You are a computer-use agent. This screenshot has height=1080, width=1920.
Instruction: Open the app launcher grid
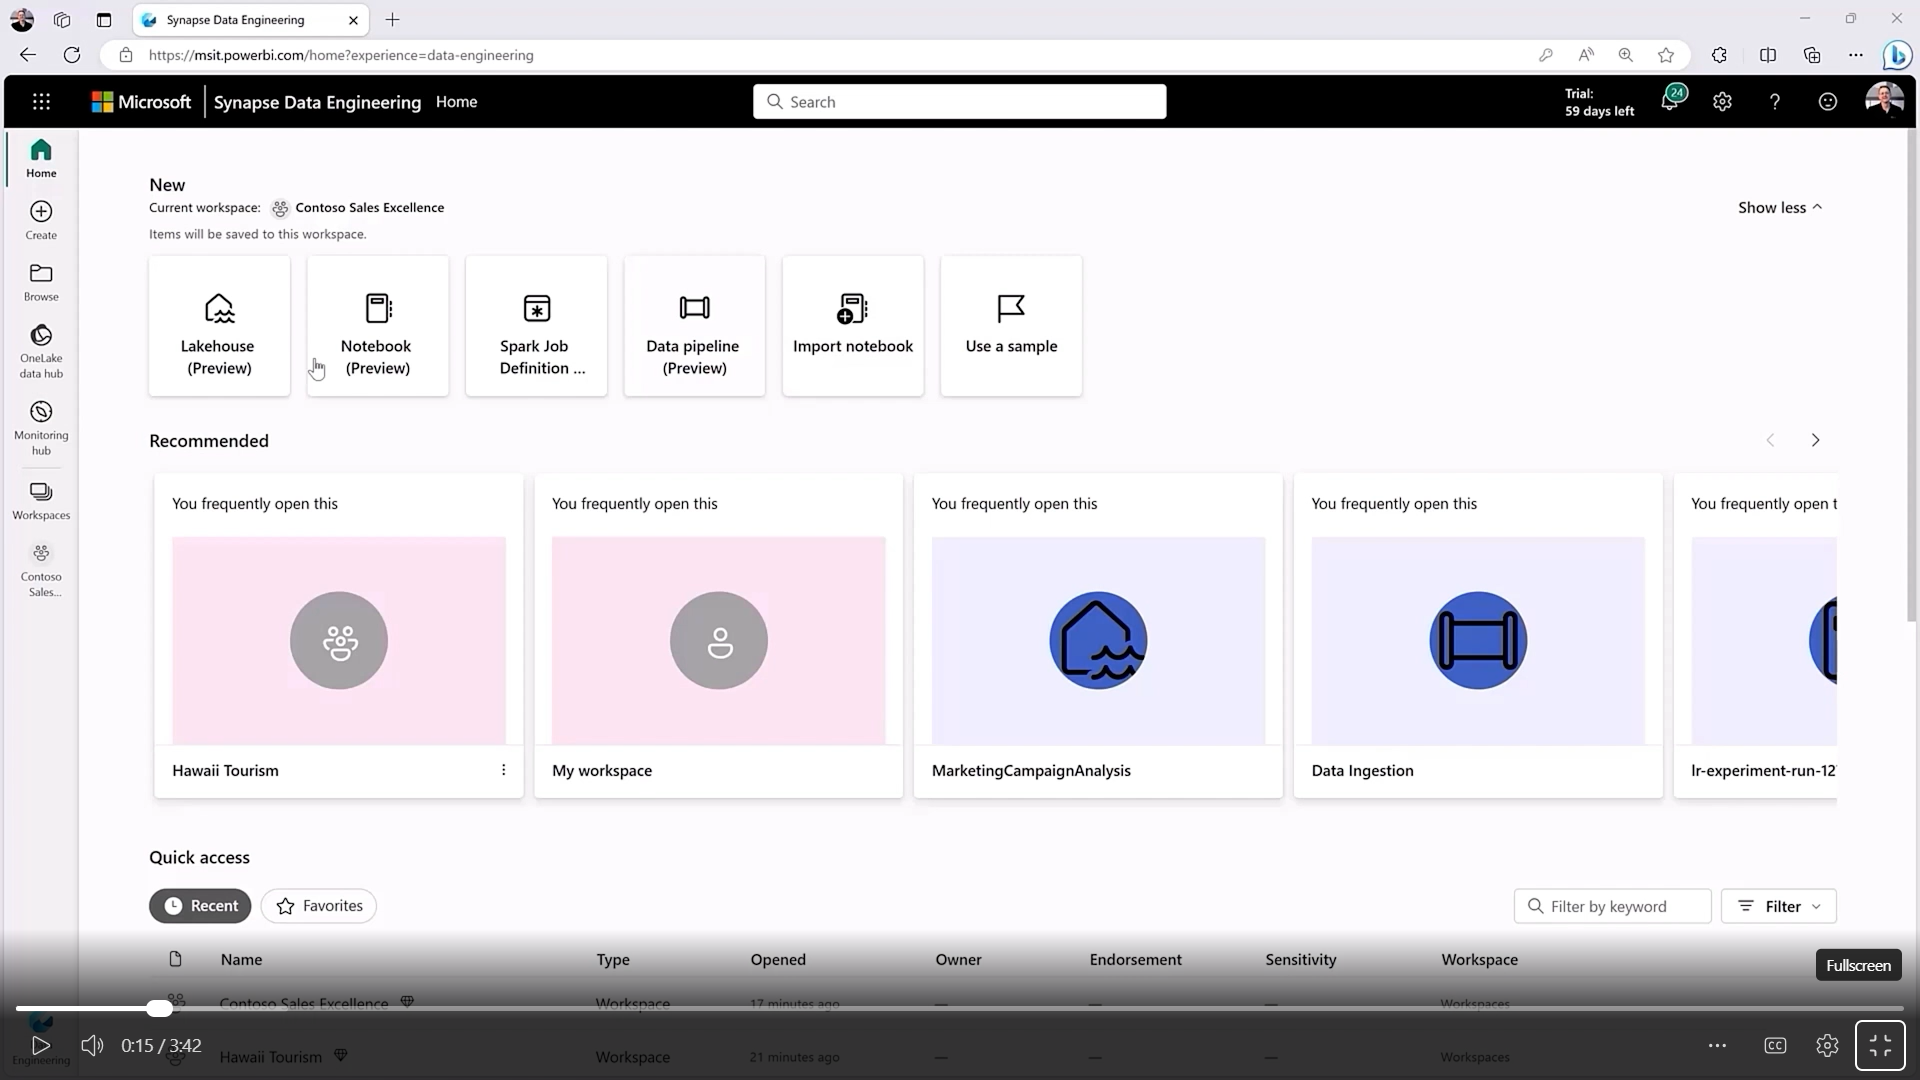click(x=41, y=101)
